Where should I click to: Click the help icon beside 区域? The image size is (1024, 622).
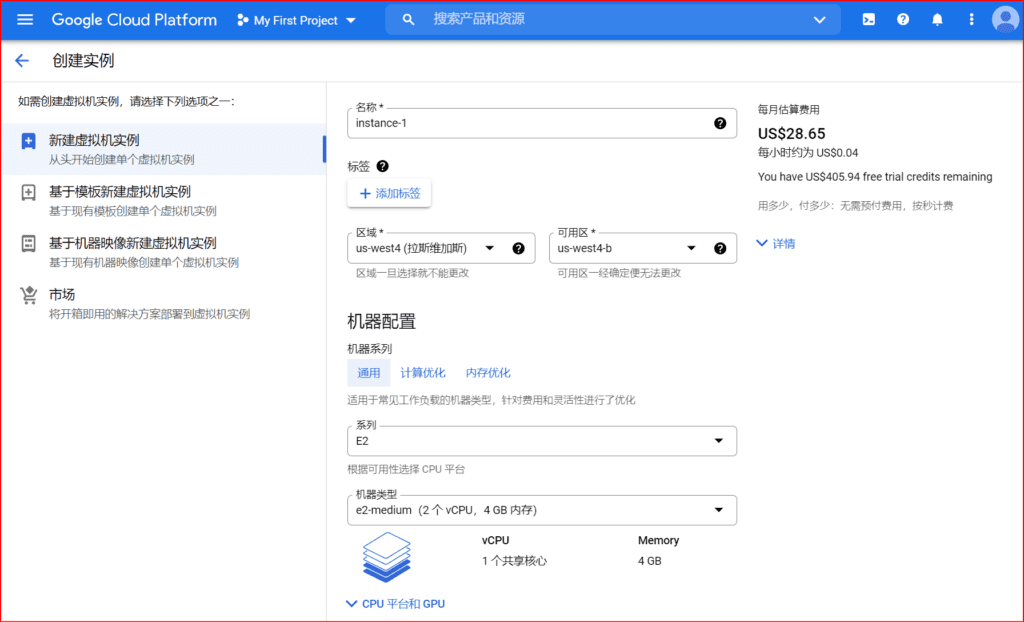tap(517, 247)
